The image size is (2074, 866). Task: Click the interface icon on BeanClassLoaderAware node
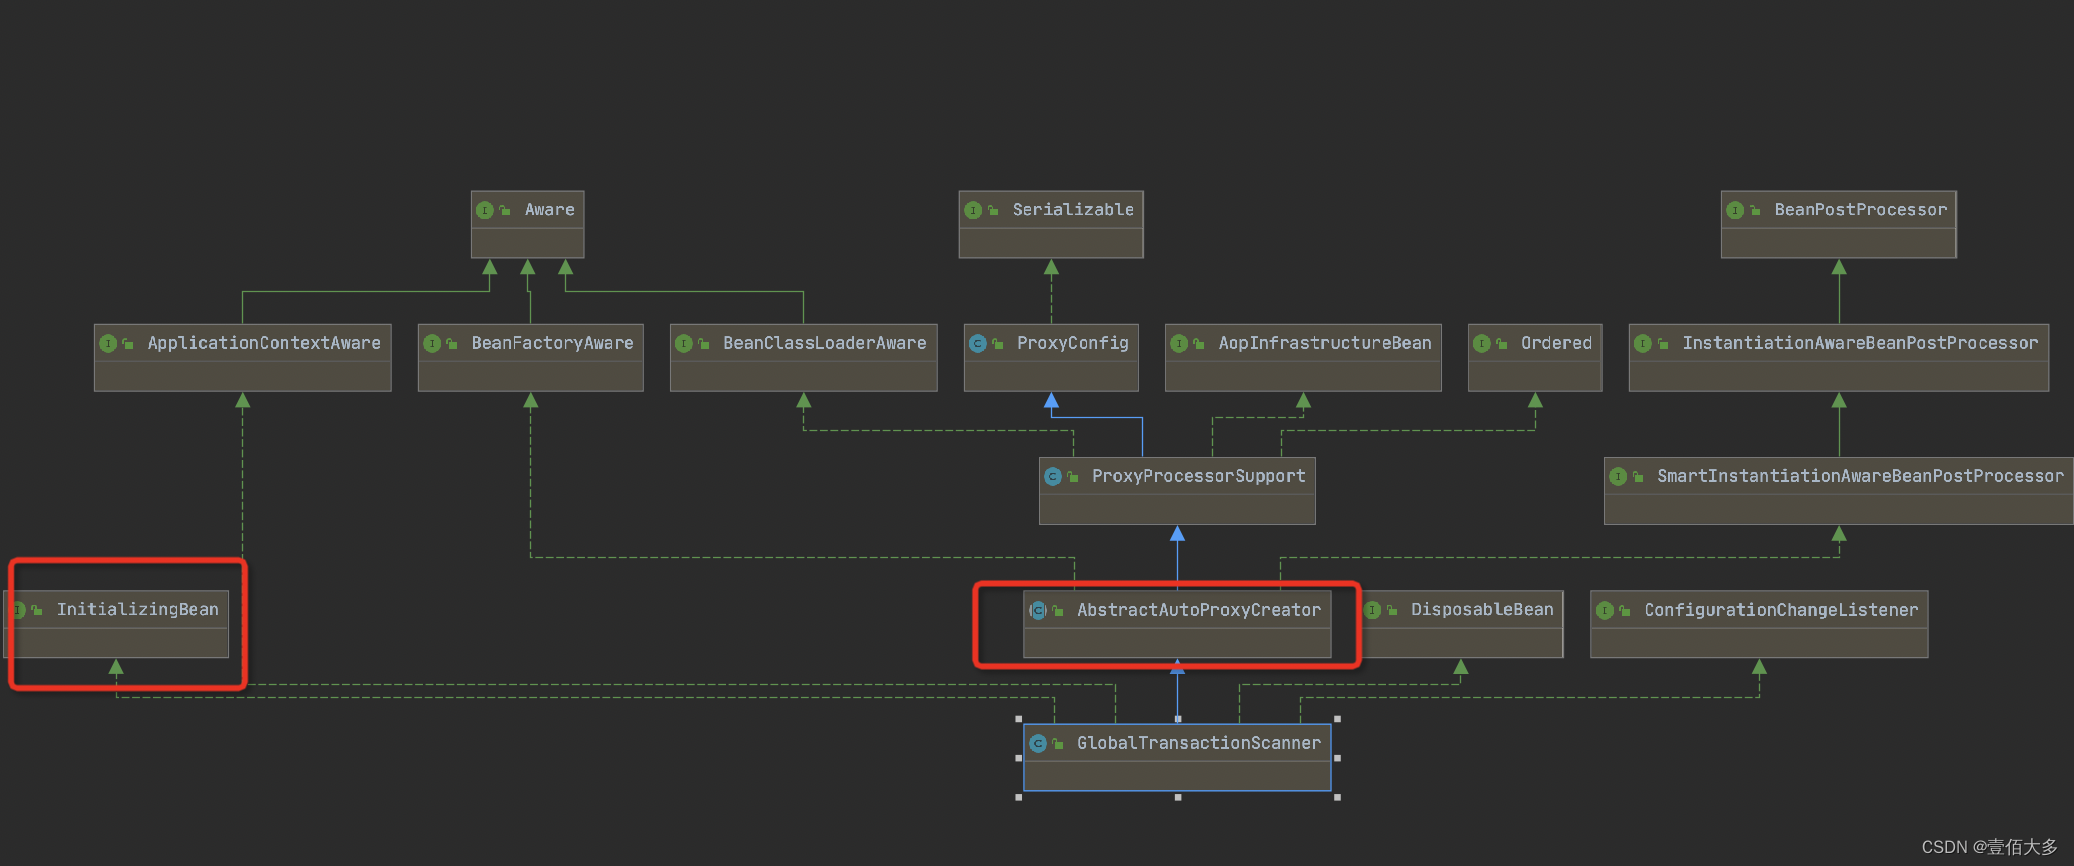[684, 343]
